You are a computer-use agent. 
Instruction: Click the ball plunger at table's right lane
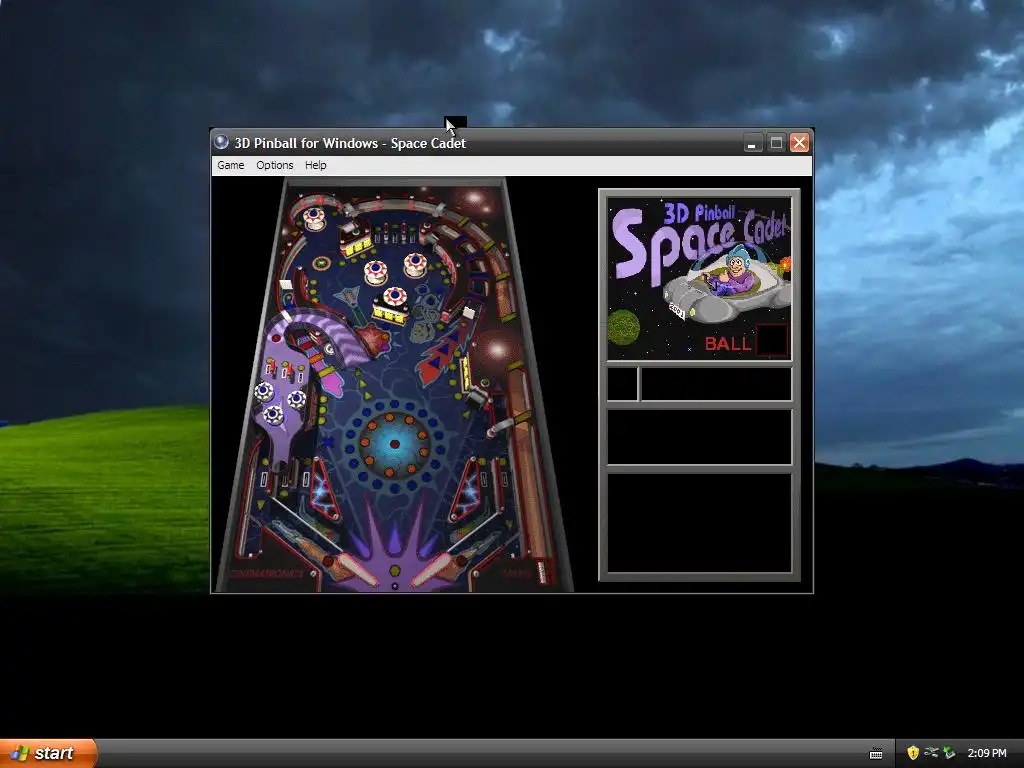(x=541, y=571)
